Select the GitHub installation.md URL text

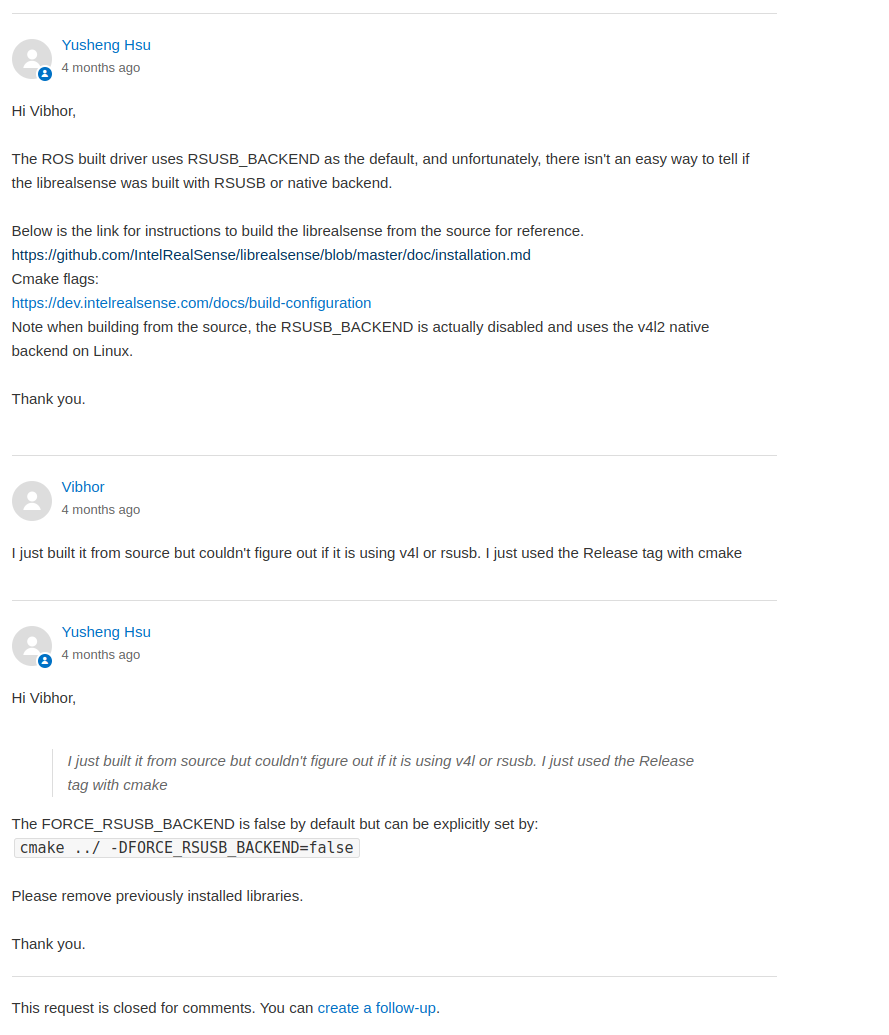270,254
